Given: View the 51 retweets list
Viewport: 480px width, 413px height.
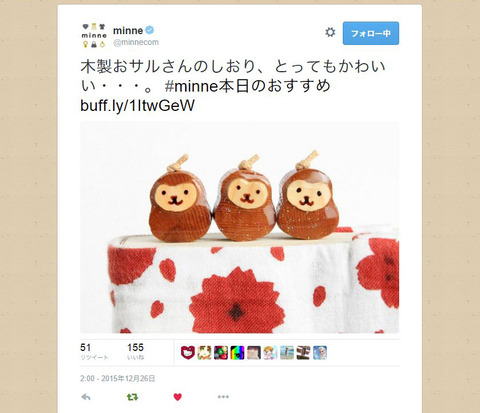Looking at the screenshot, I should tap(94, 352).
